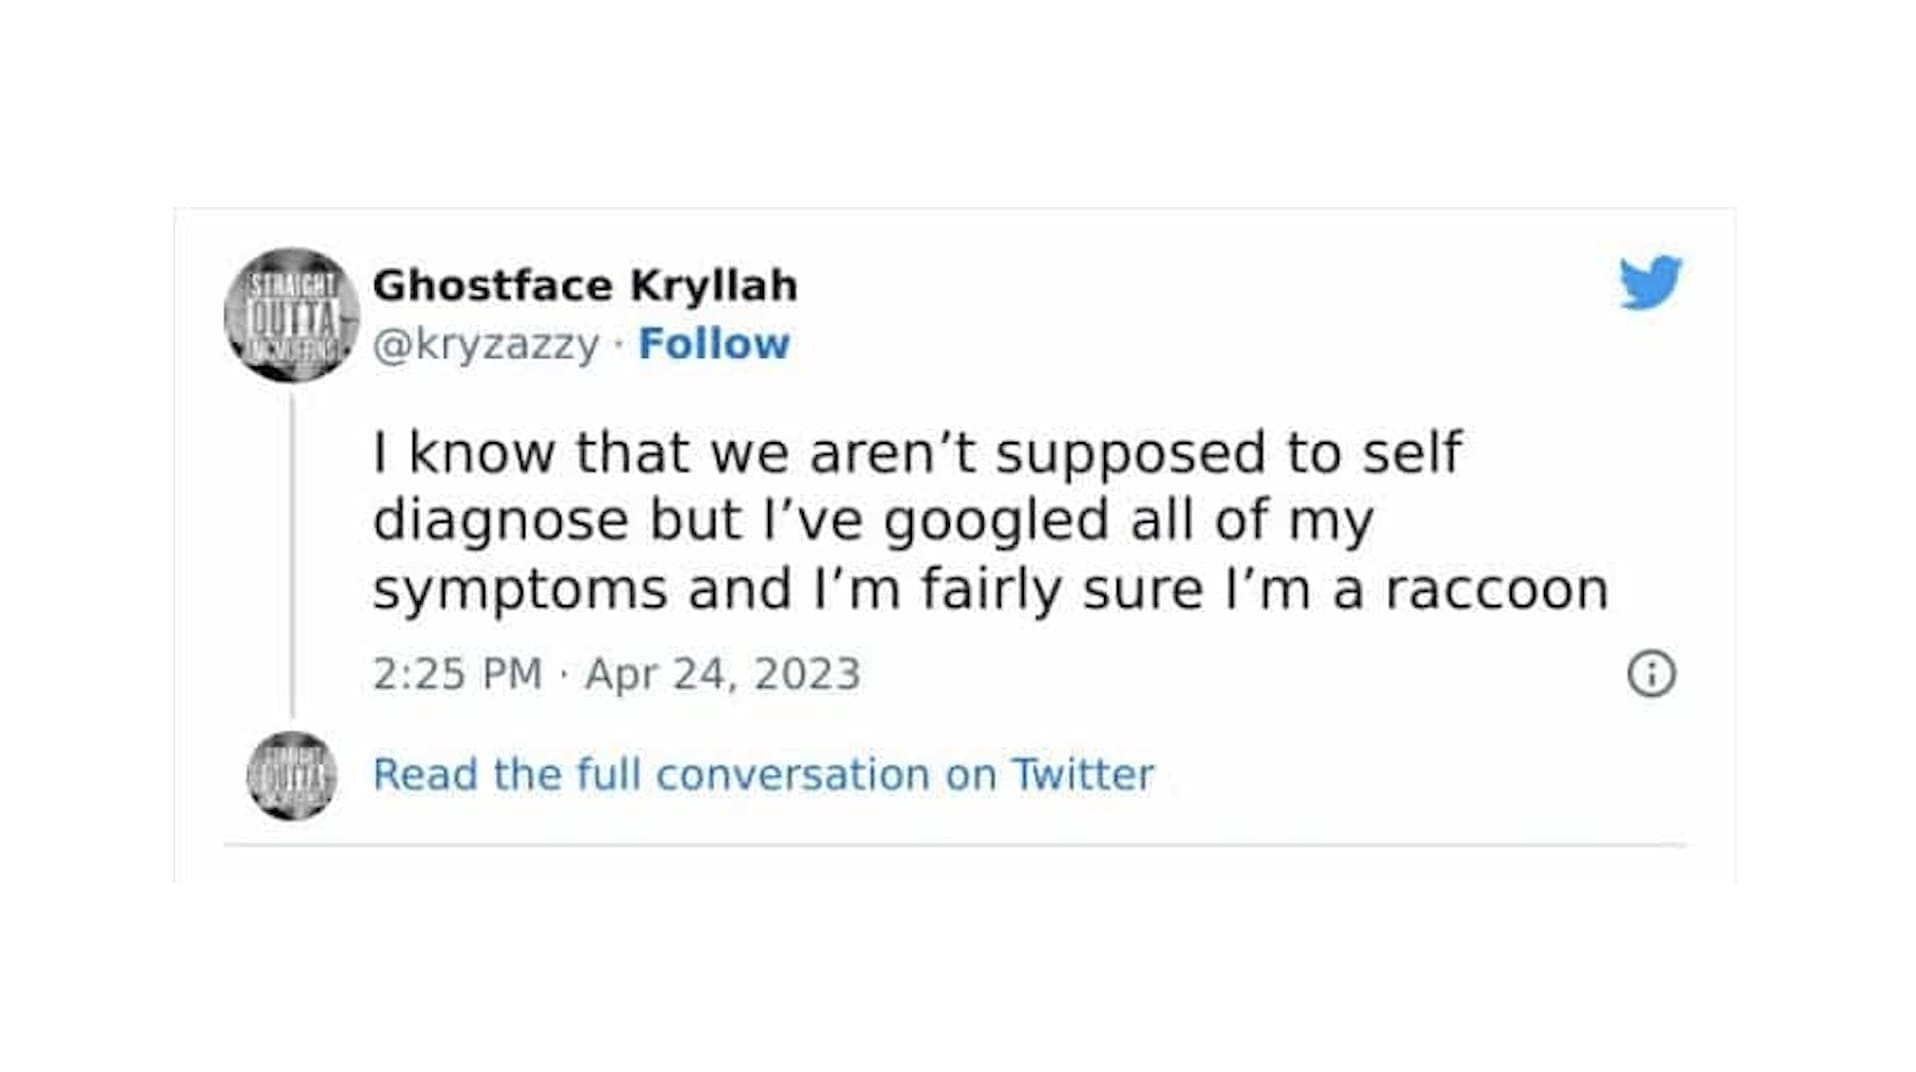The image size is (1916, 1072).
Task: Click the tweet's first line about self diagnosing
Action: pos(916,452)
